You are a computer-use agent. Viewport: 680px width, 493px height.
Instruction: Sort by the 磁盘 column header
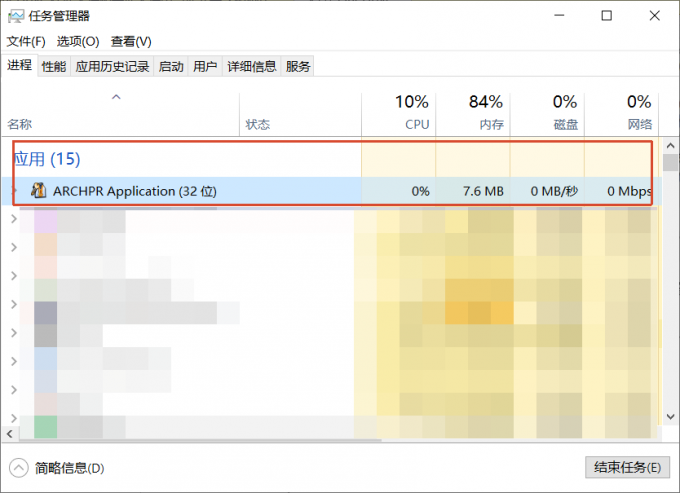click(547, 114)
